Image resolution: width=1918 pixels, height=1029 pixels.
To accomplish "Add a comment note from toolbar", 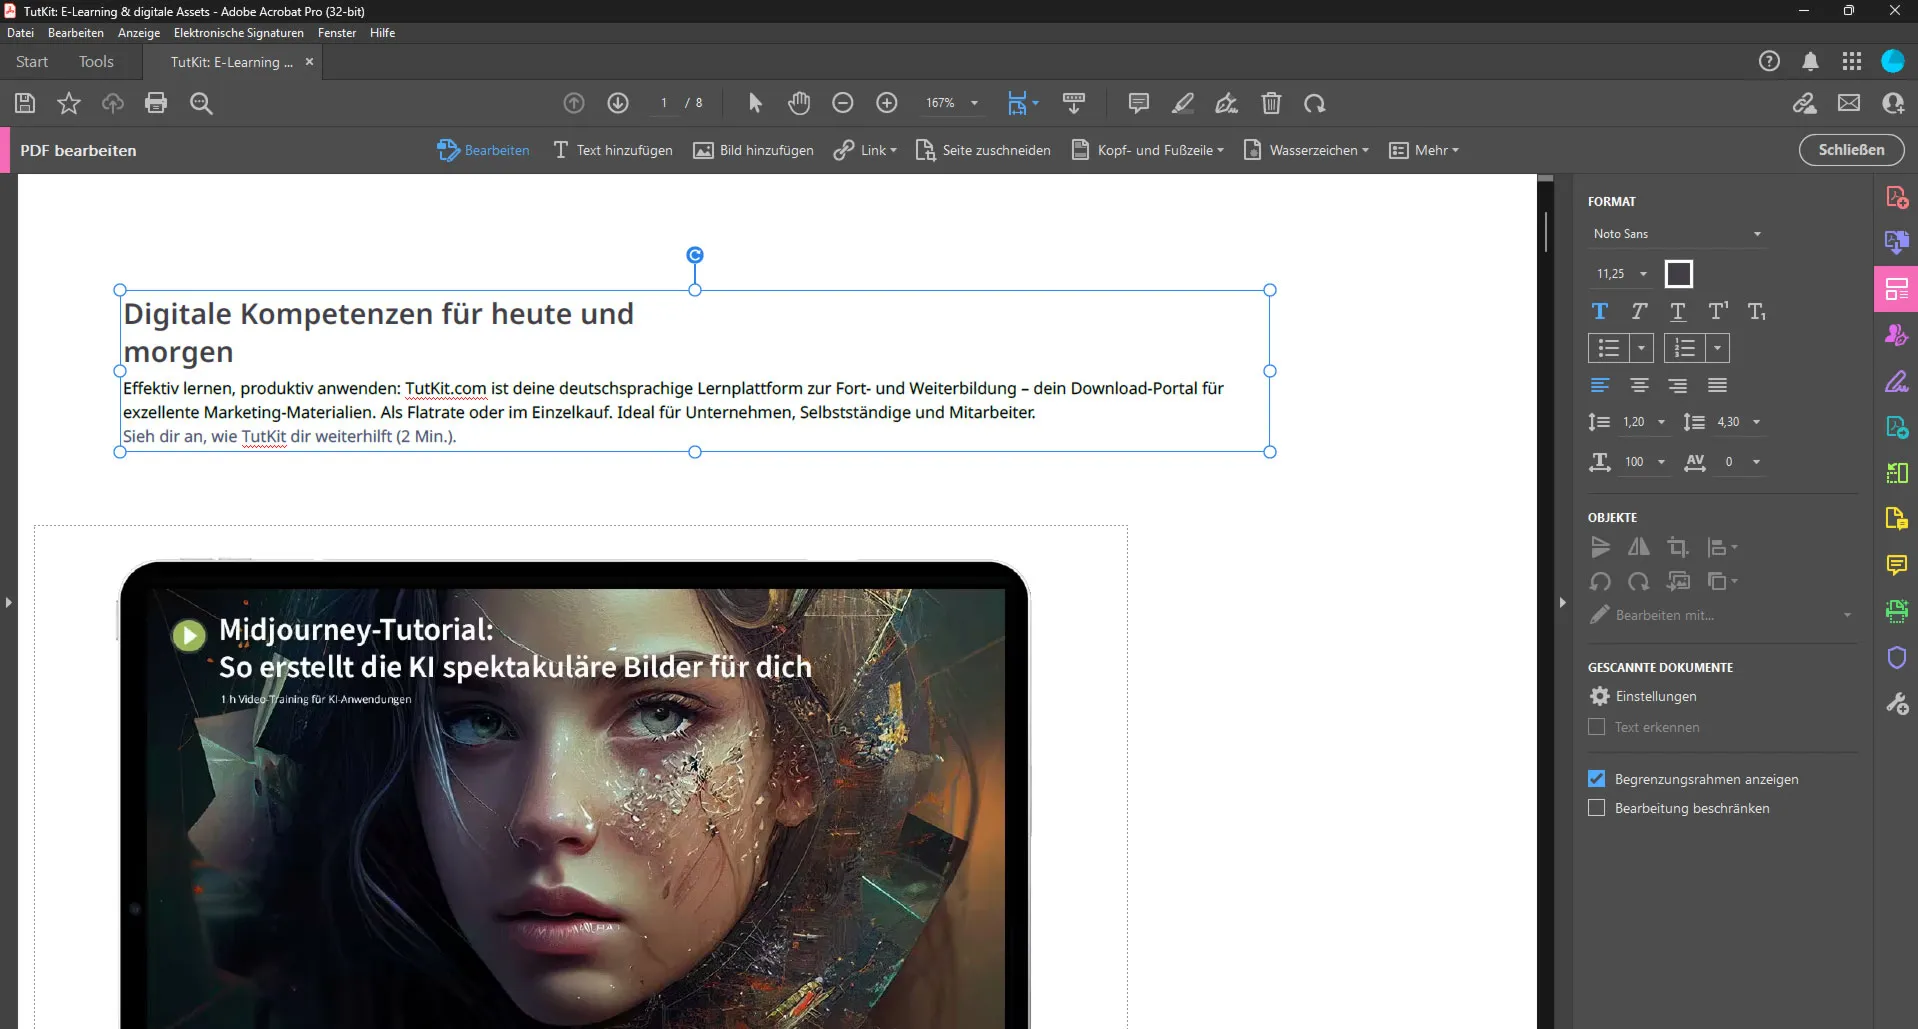I will [x=1138, y=103].
